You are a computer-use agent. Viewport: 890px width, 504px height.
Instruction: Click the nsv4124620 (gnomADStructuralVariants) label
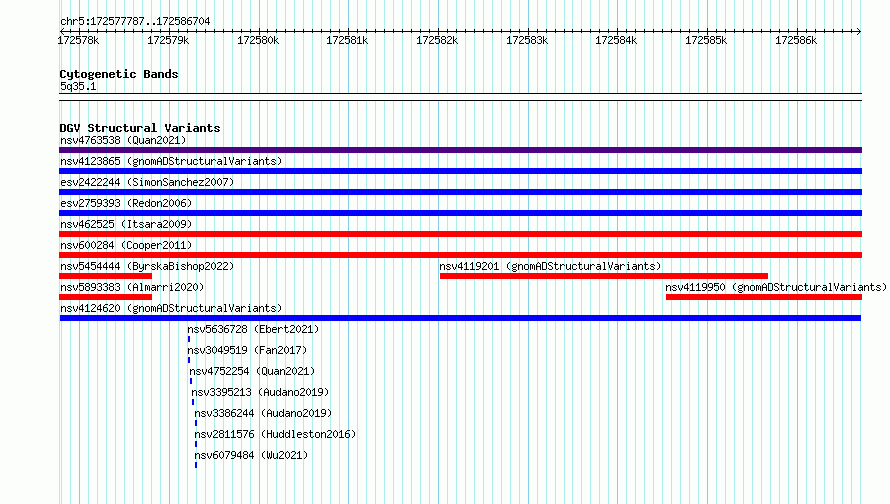coord(171,308)
